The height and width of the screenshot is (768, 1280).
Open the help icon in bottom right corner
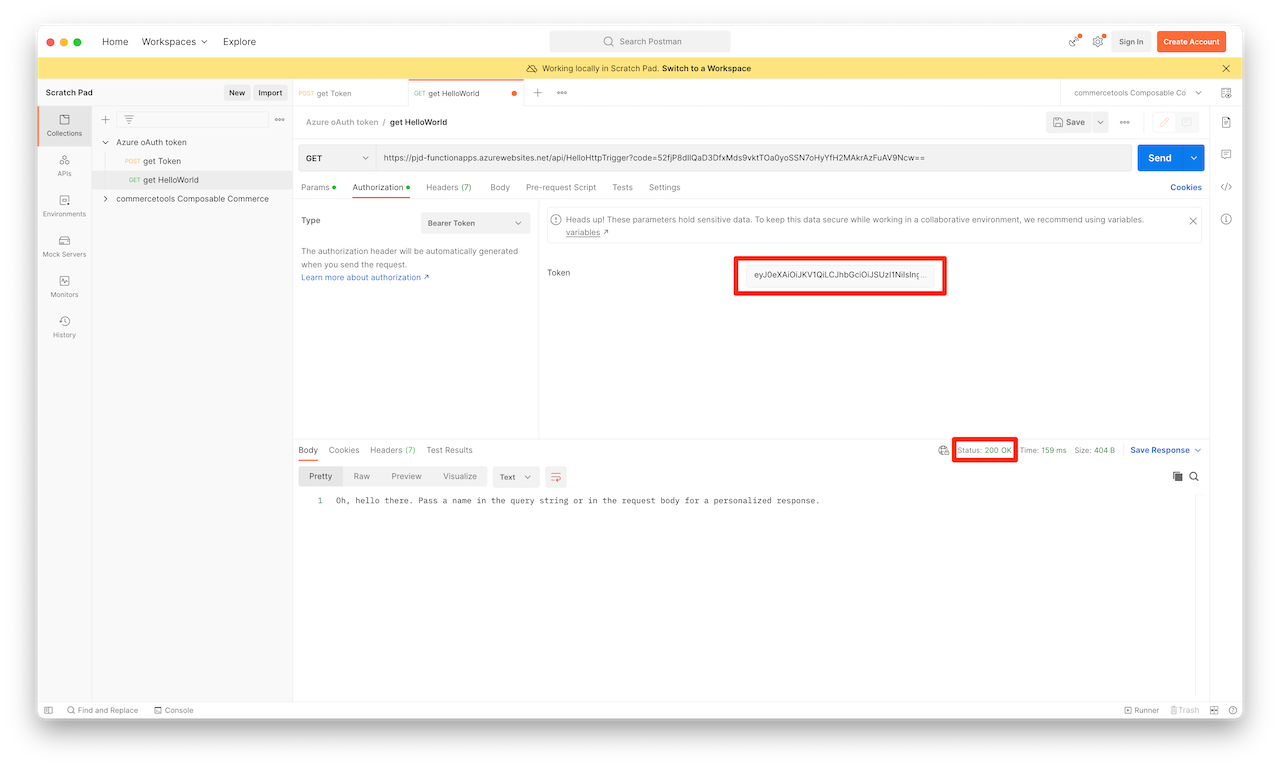(x=1231, y=710)
